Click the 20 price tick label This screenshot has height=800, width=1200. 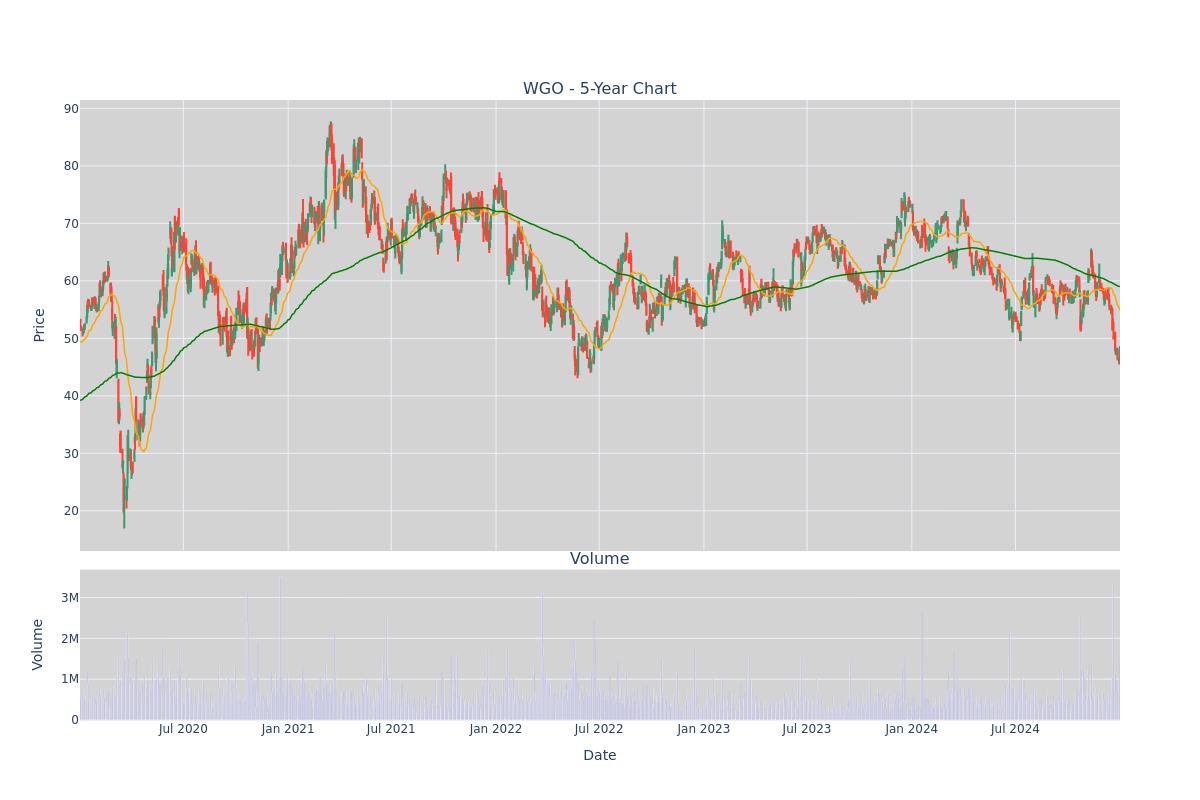tap(71, 511)
